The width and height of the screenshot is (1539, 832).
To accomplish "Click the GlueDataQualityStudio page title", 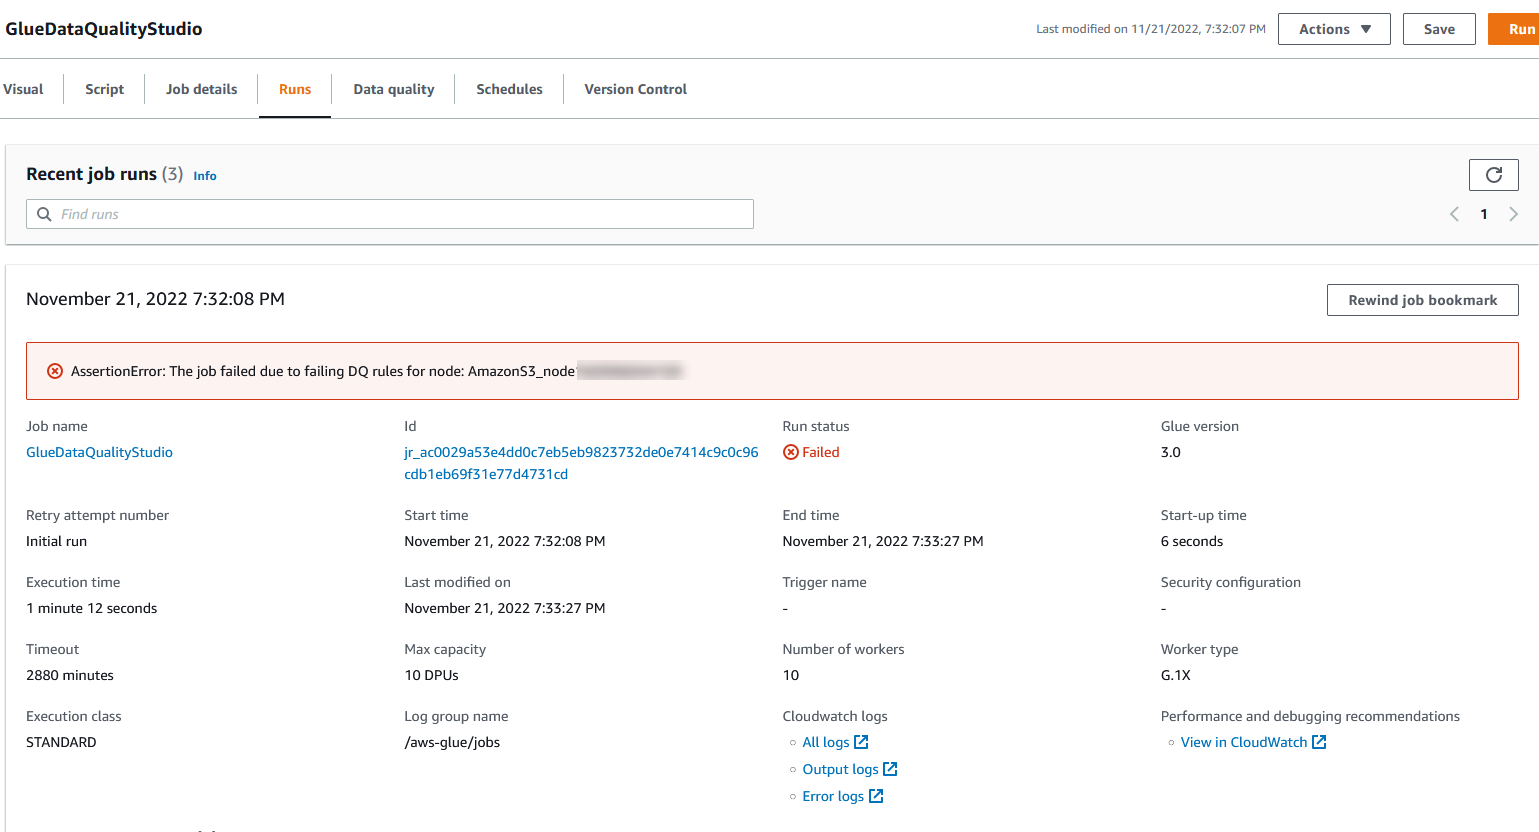I will click(104, 29).
